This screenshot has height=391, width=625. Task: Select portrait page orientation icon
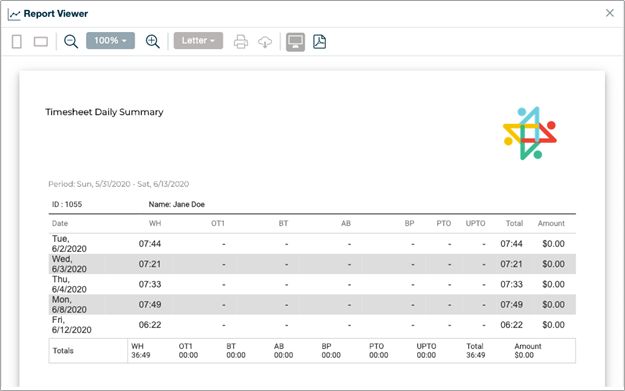(x=17, y=41)
